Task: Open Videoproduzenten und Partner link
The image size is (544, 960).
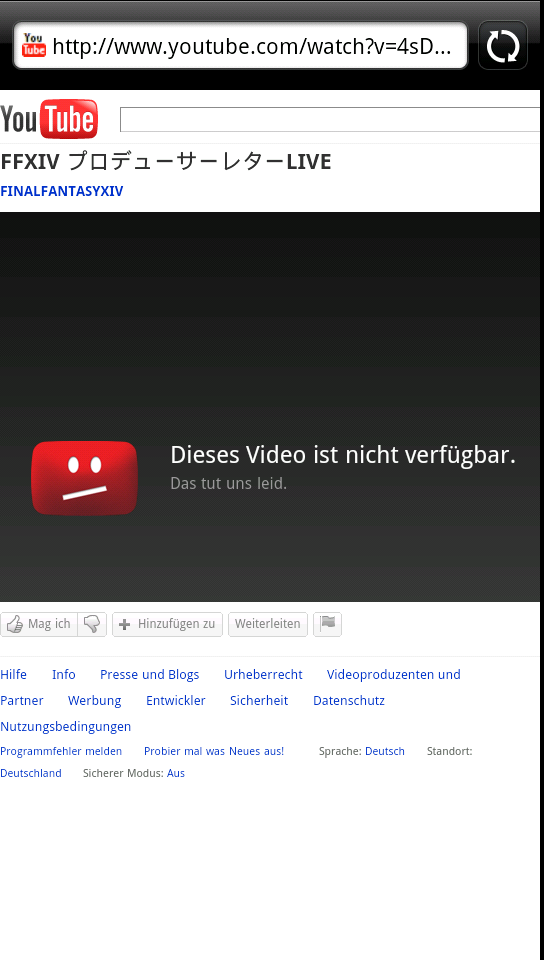Action: click(393, 675)
